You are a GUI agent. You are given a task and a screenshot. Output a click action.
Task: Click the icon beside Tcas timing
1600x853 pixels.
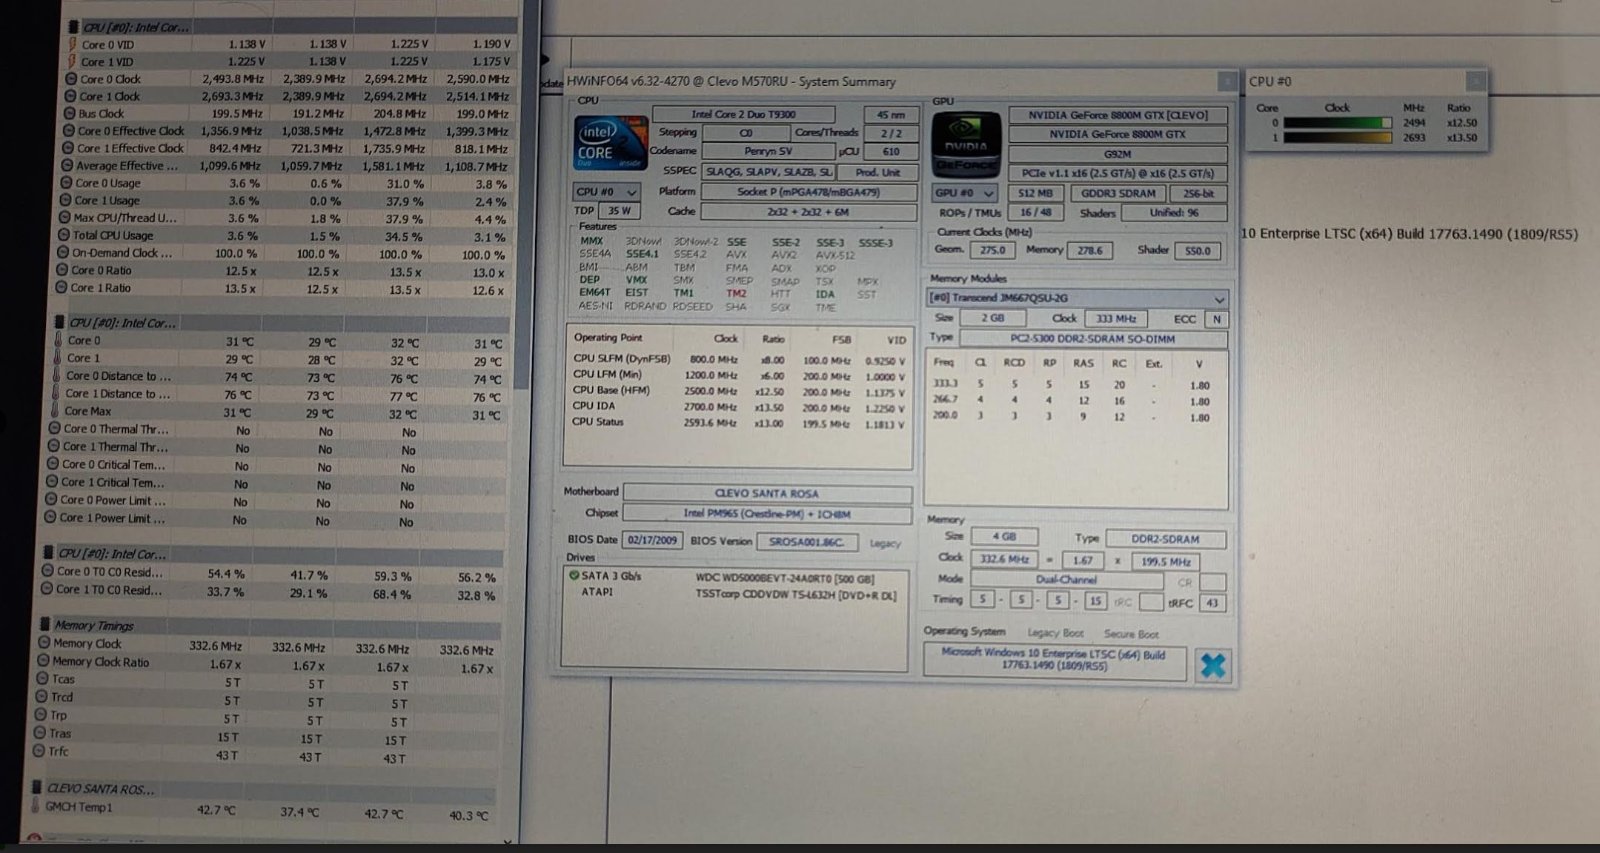tap(42, 679)
